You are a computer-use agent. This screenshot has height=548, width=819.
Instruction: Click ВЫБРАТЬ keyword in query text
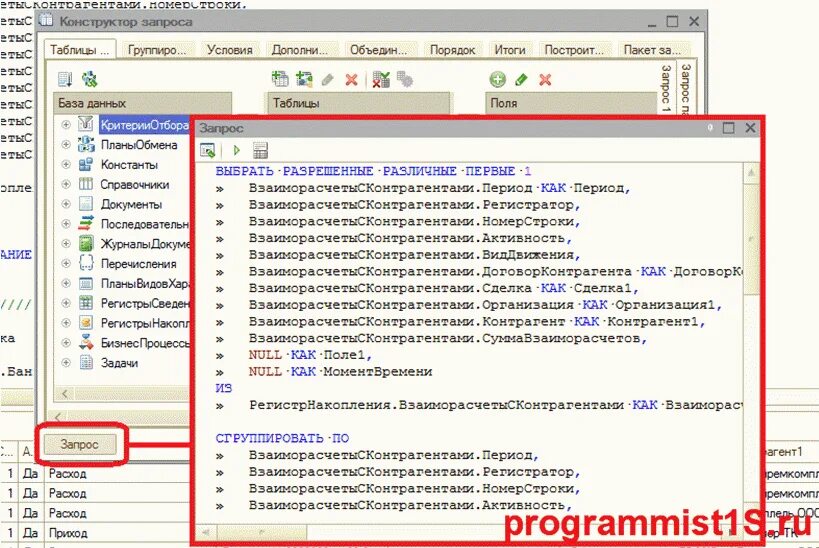click(x=244, y=171)
